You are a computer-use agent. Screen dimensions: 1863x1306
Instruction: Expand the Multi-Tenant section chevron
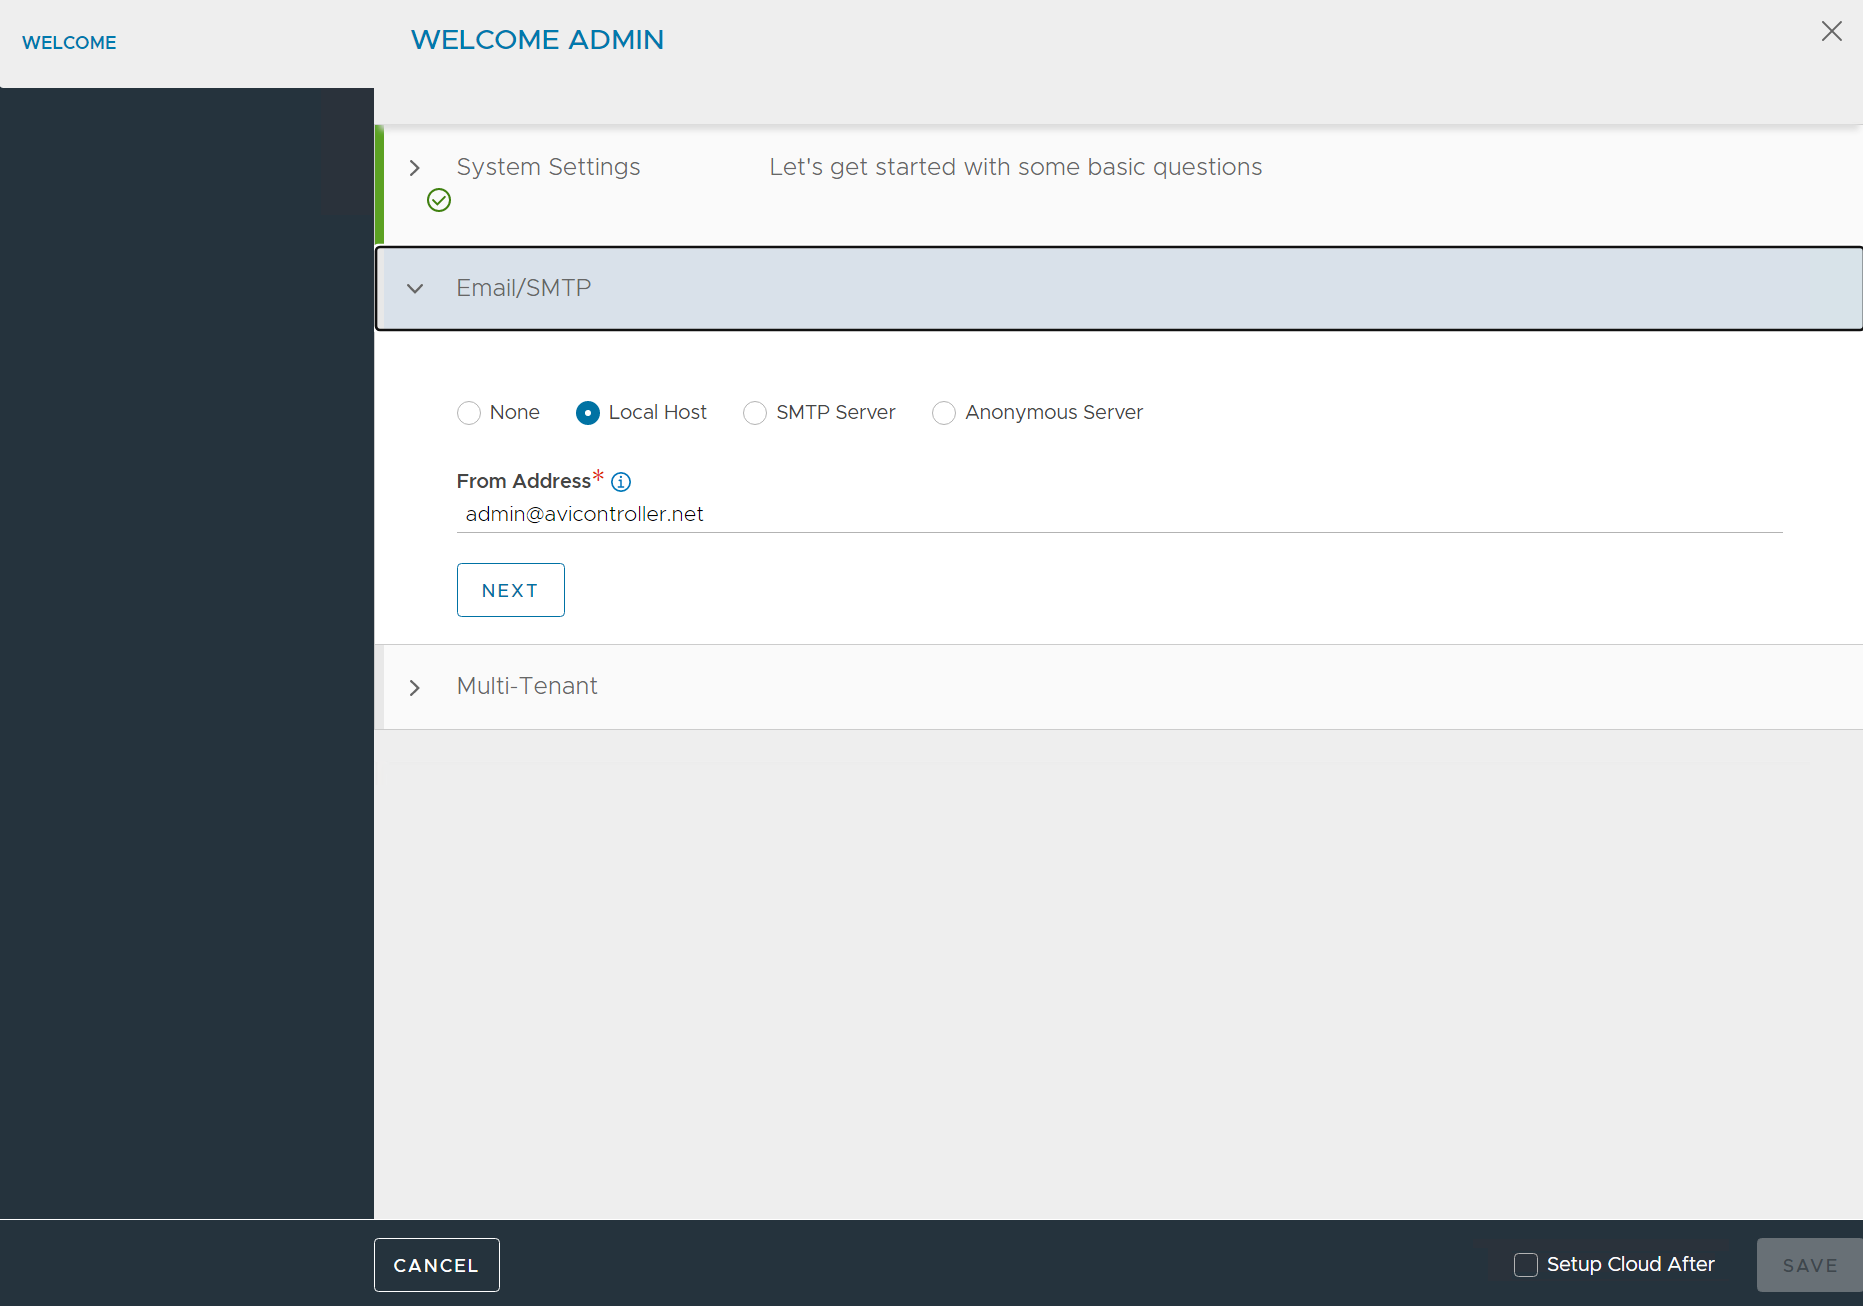click(414, 688)
